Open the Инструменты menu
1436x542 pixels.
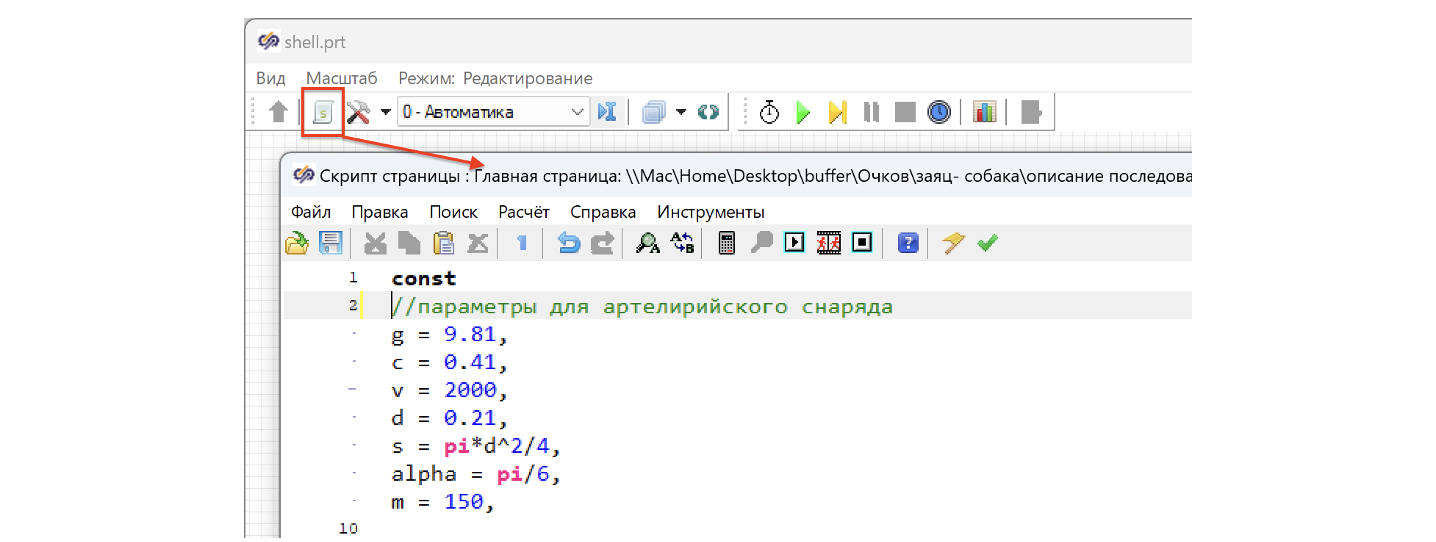(711, 212)
